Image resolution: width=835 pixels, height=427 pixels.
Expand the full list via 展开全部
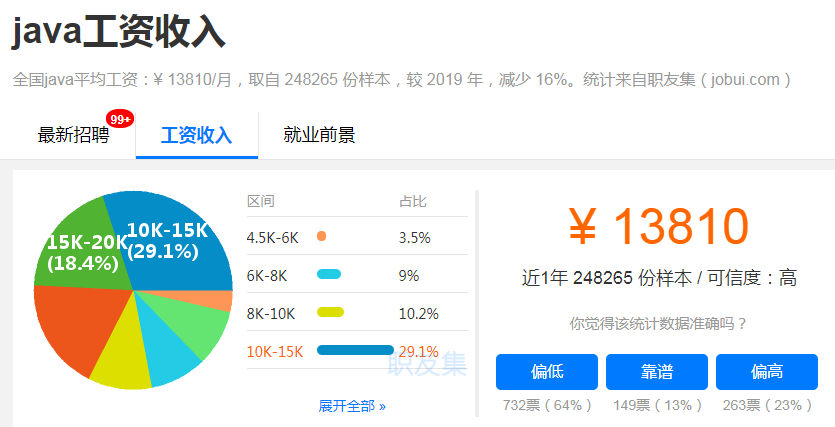click(352, 406)
